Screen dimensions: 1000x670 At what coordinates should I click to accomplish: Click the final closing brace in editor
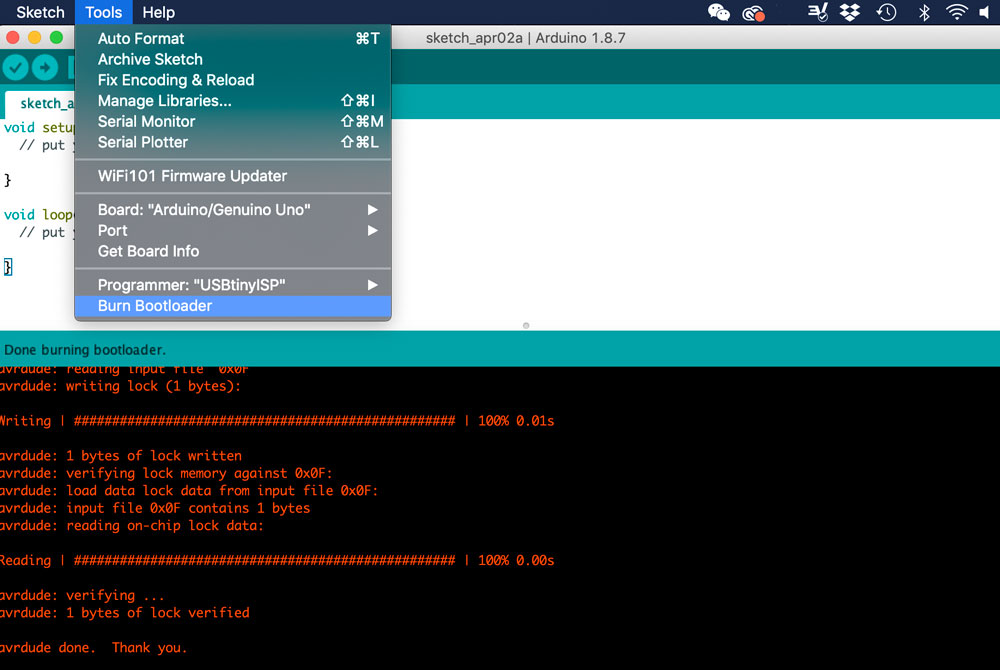tap(8, 266)
